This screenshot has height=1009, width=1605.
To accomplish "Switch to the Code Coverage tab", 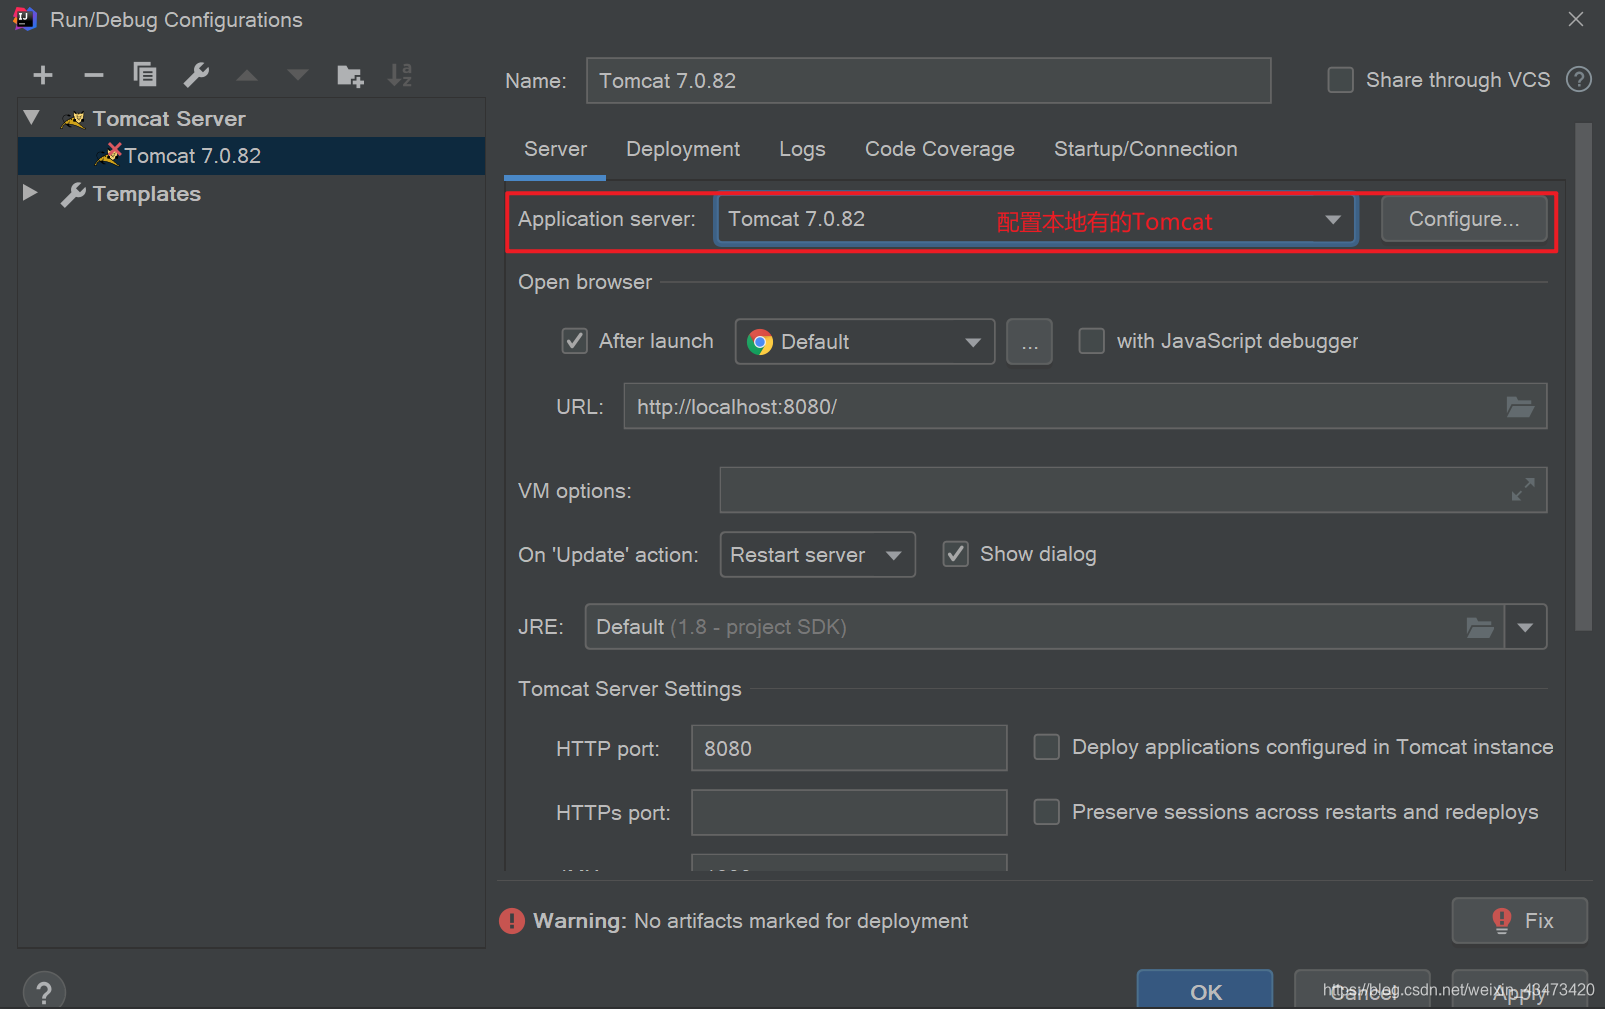I will point(939,149).
